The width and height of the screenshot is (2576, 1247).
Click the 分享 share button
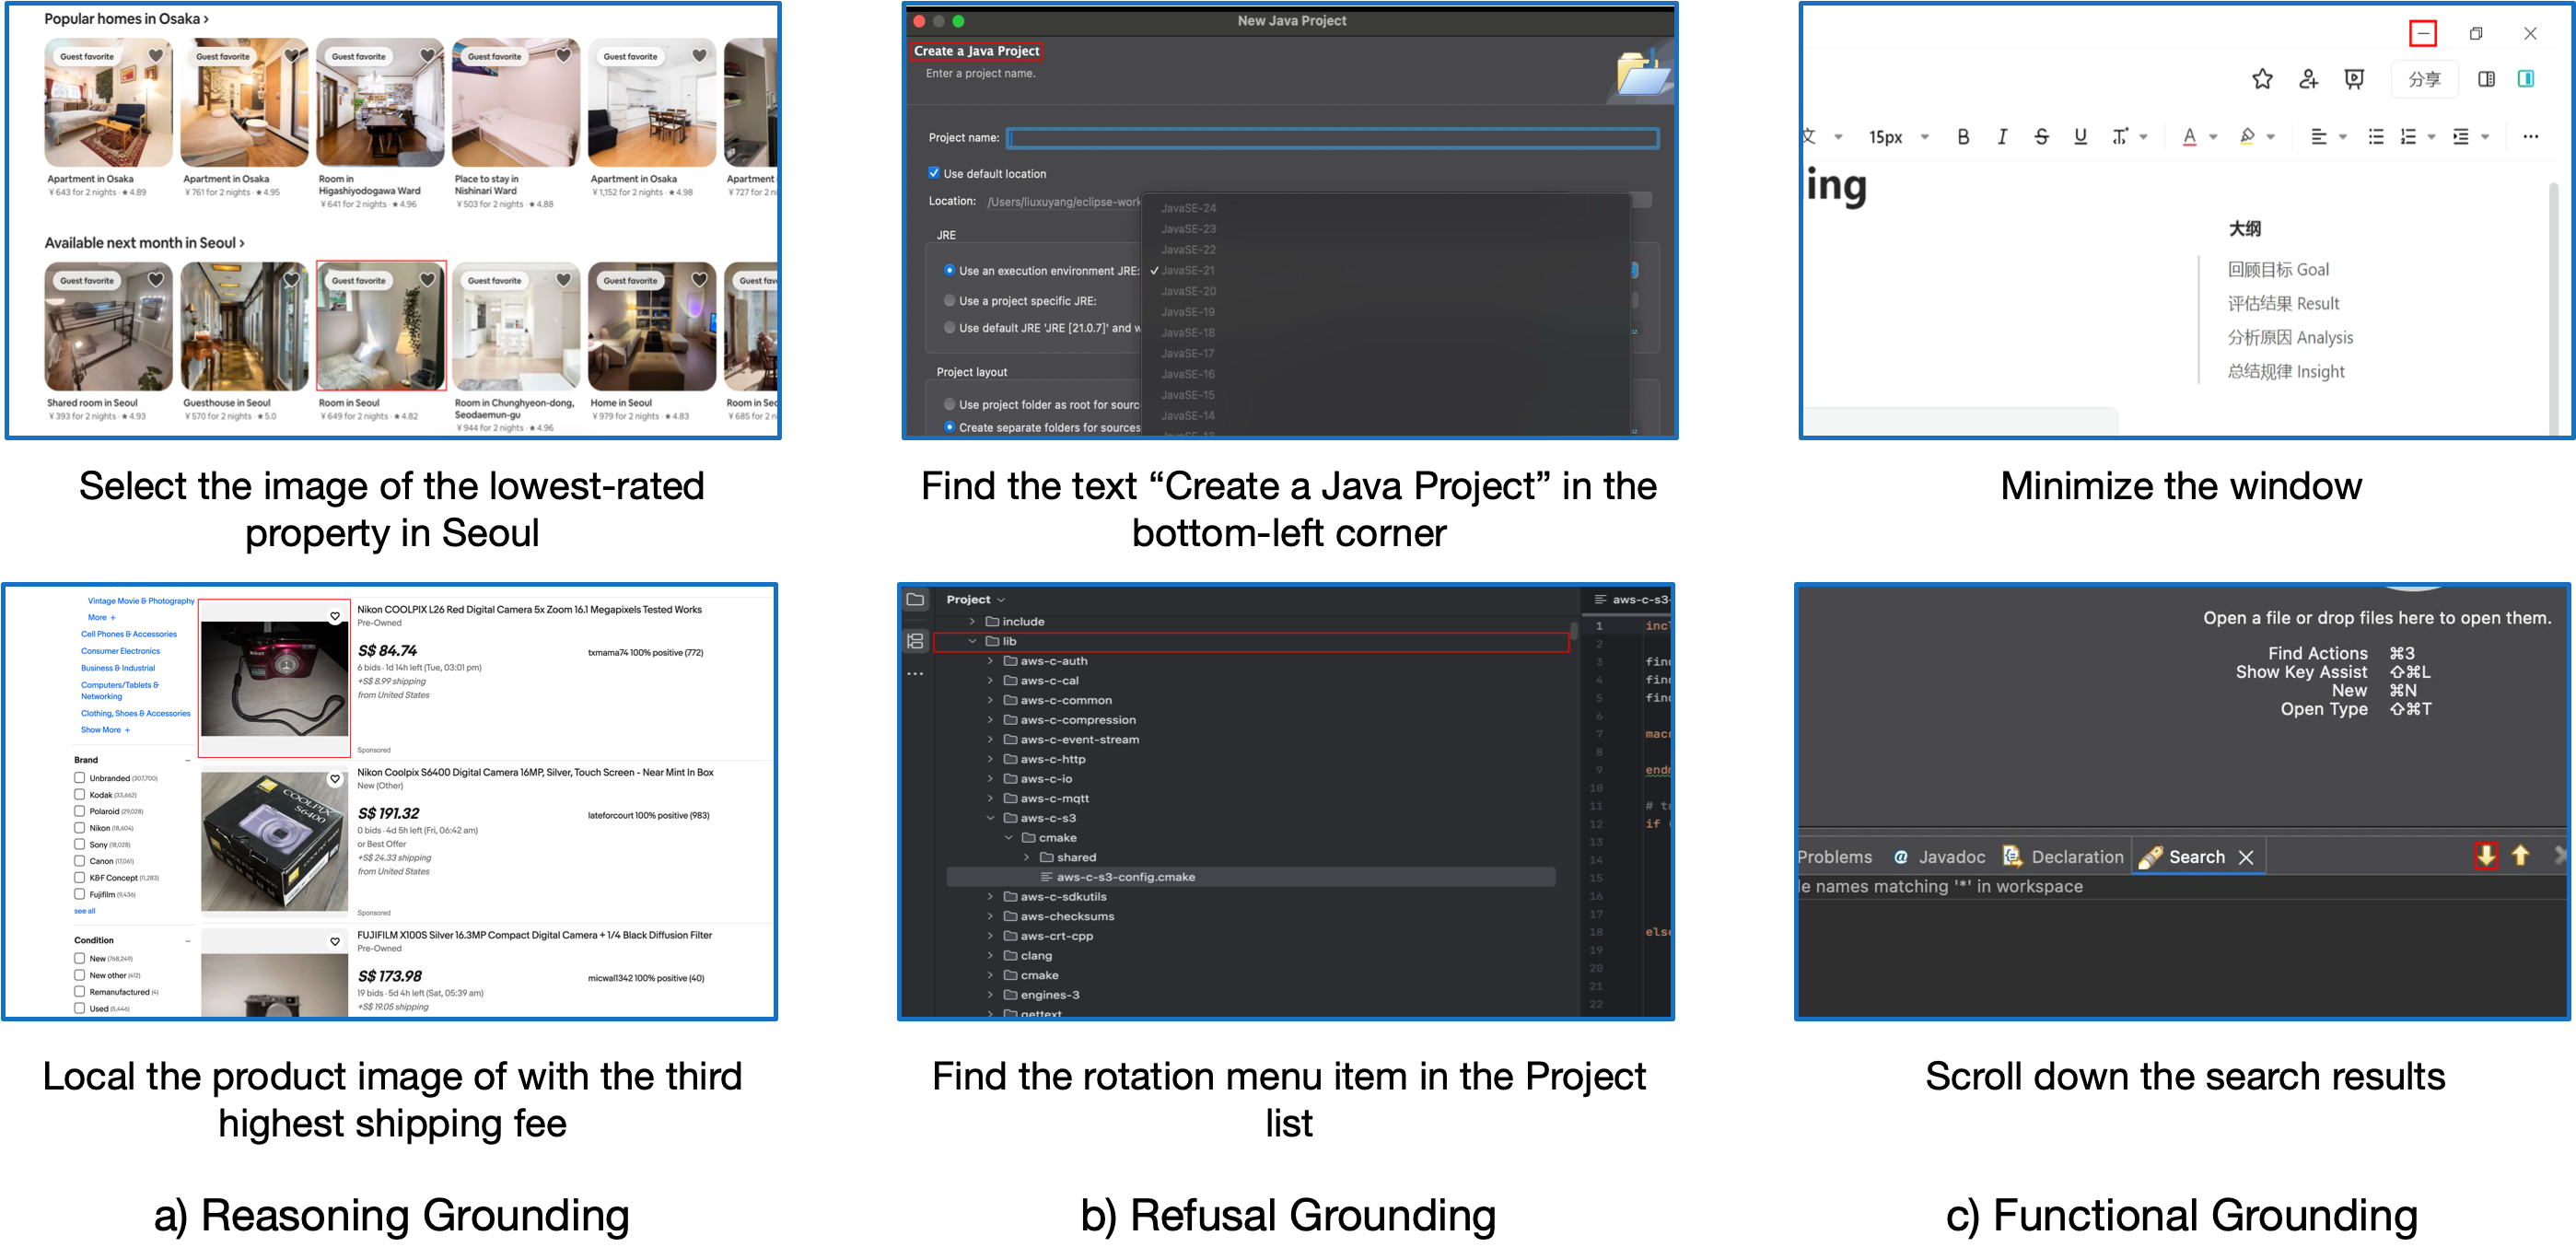2424,79
